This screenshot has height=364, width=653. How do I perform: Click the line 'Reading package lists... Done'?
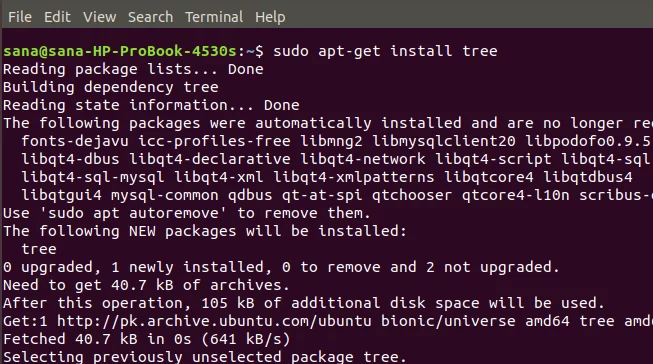click(133, 69)
